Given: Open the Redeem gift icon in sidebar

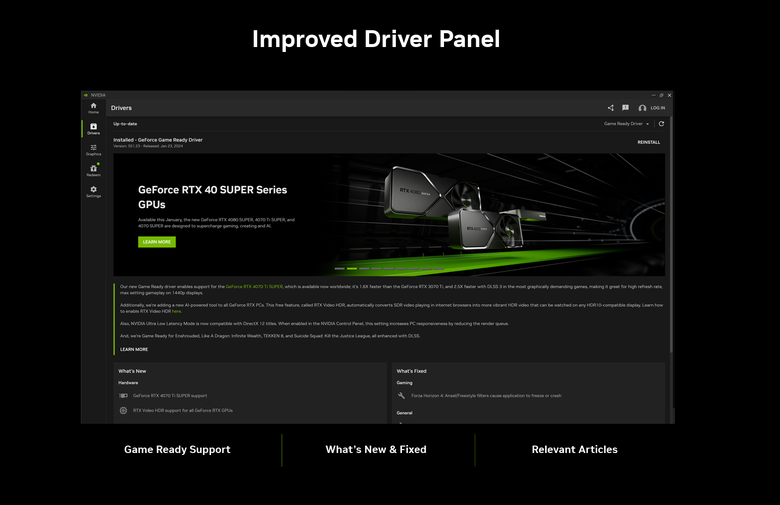Looking at the screenshot, I should pyautogui.click(x=94, y=170).
